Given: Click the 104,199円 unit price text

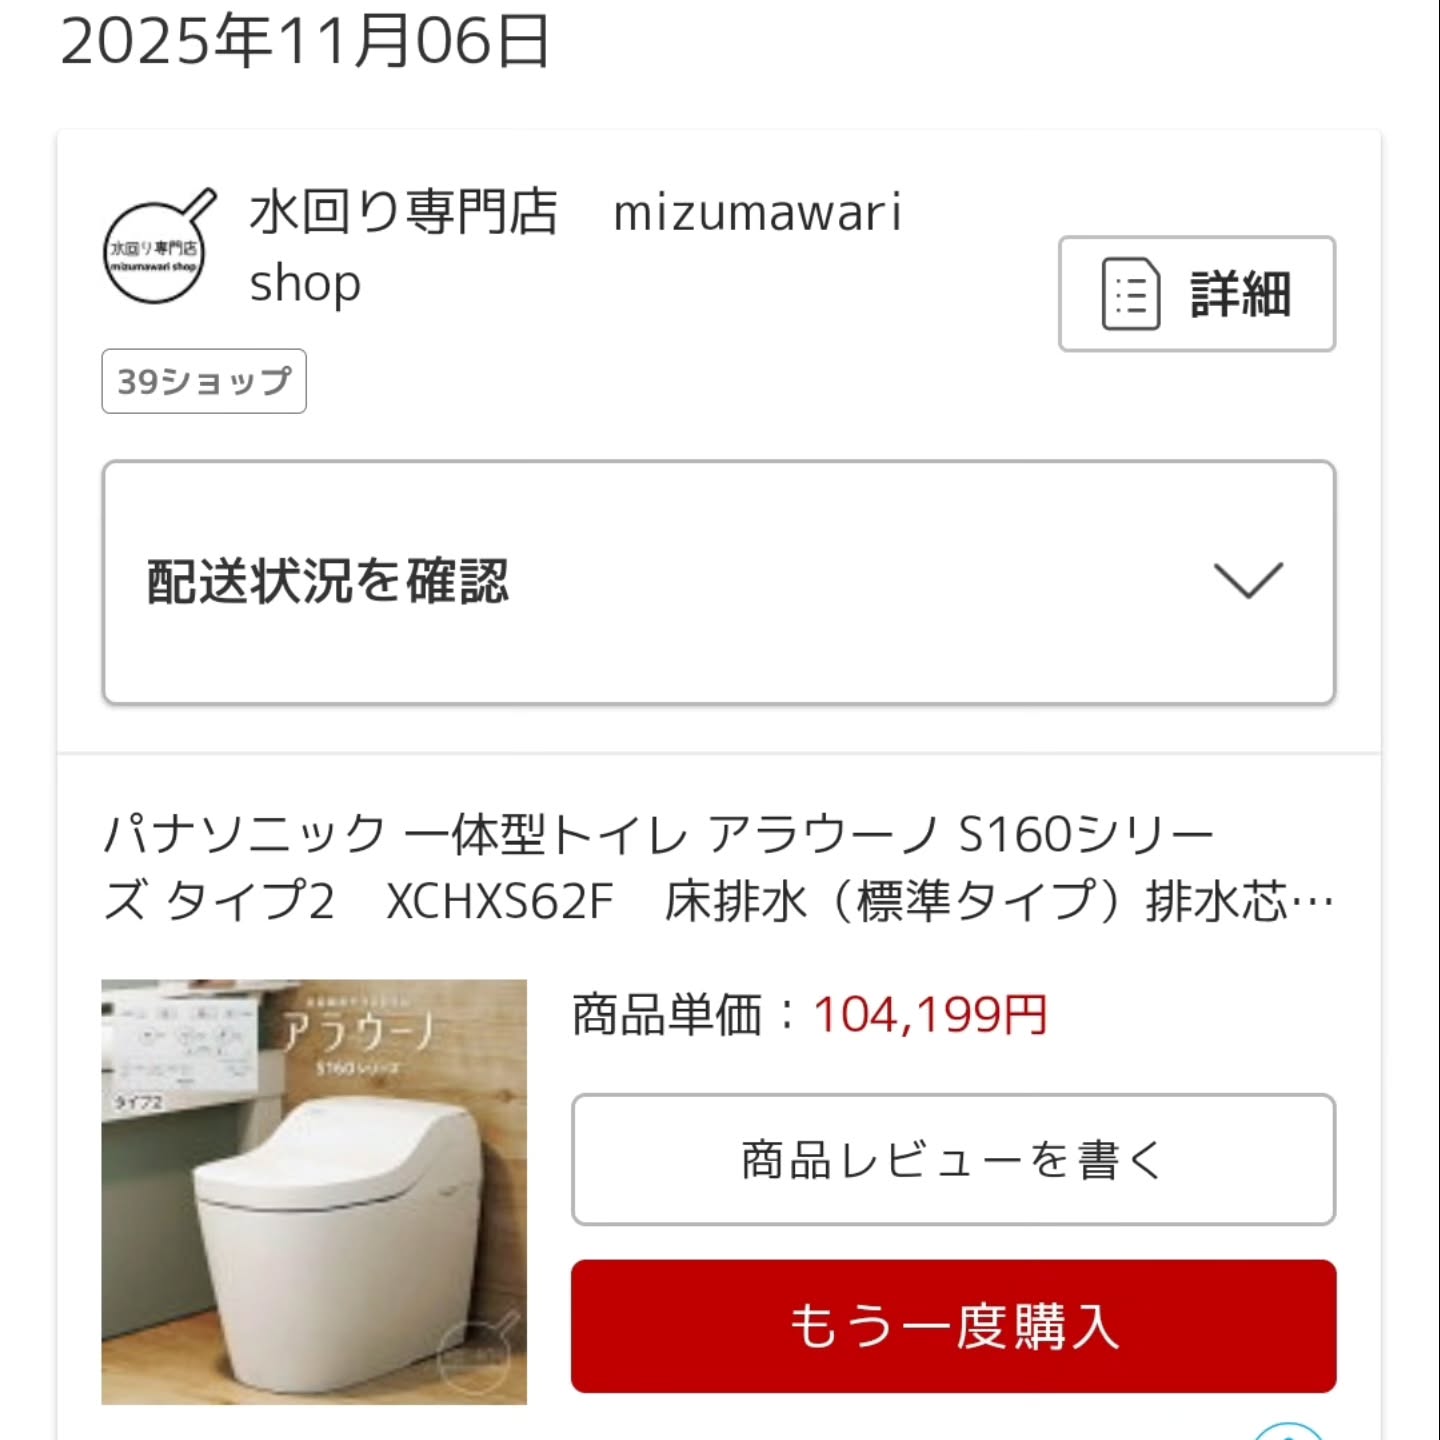Looking at the screenshot, I should tap(930, 1015).
